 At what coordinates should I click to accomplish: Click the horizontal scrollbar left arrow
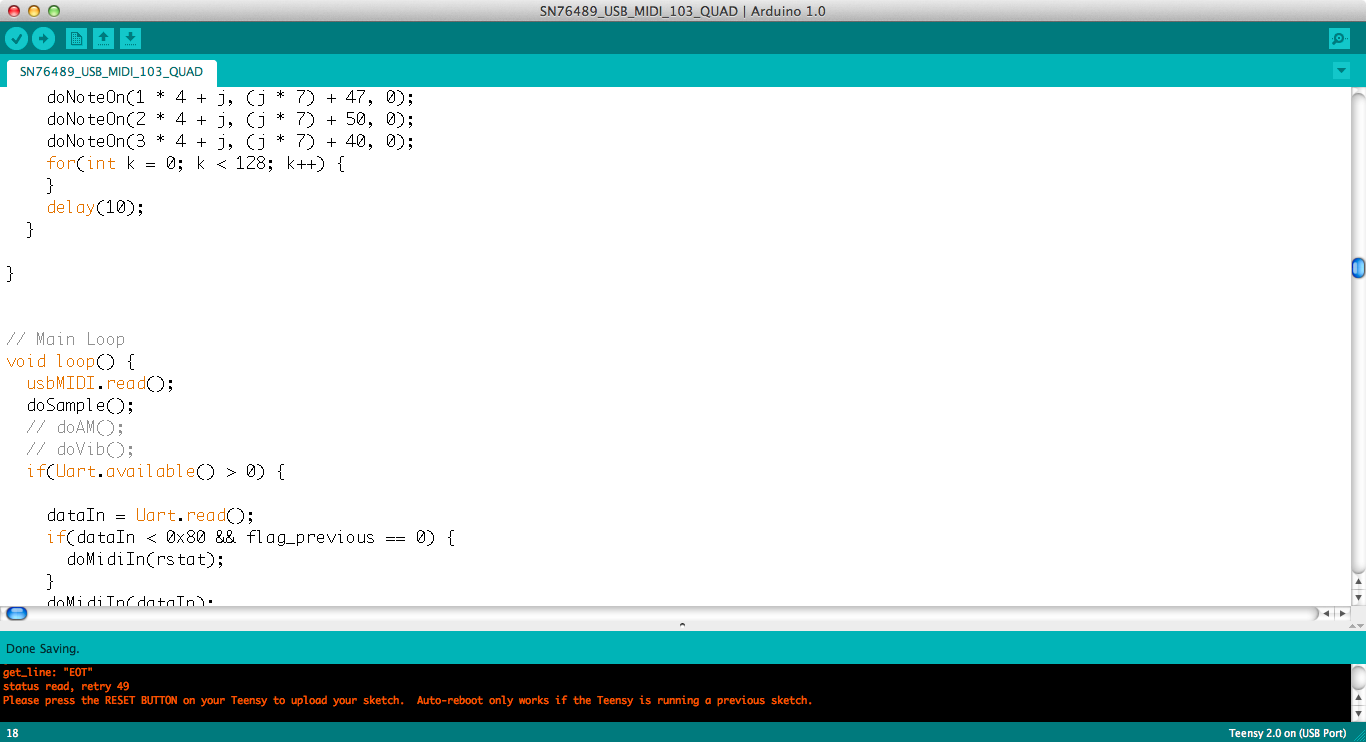(1326, 613)
